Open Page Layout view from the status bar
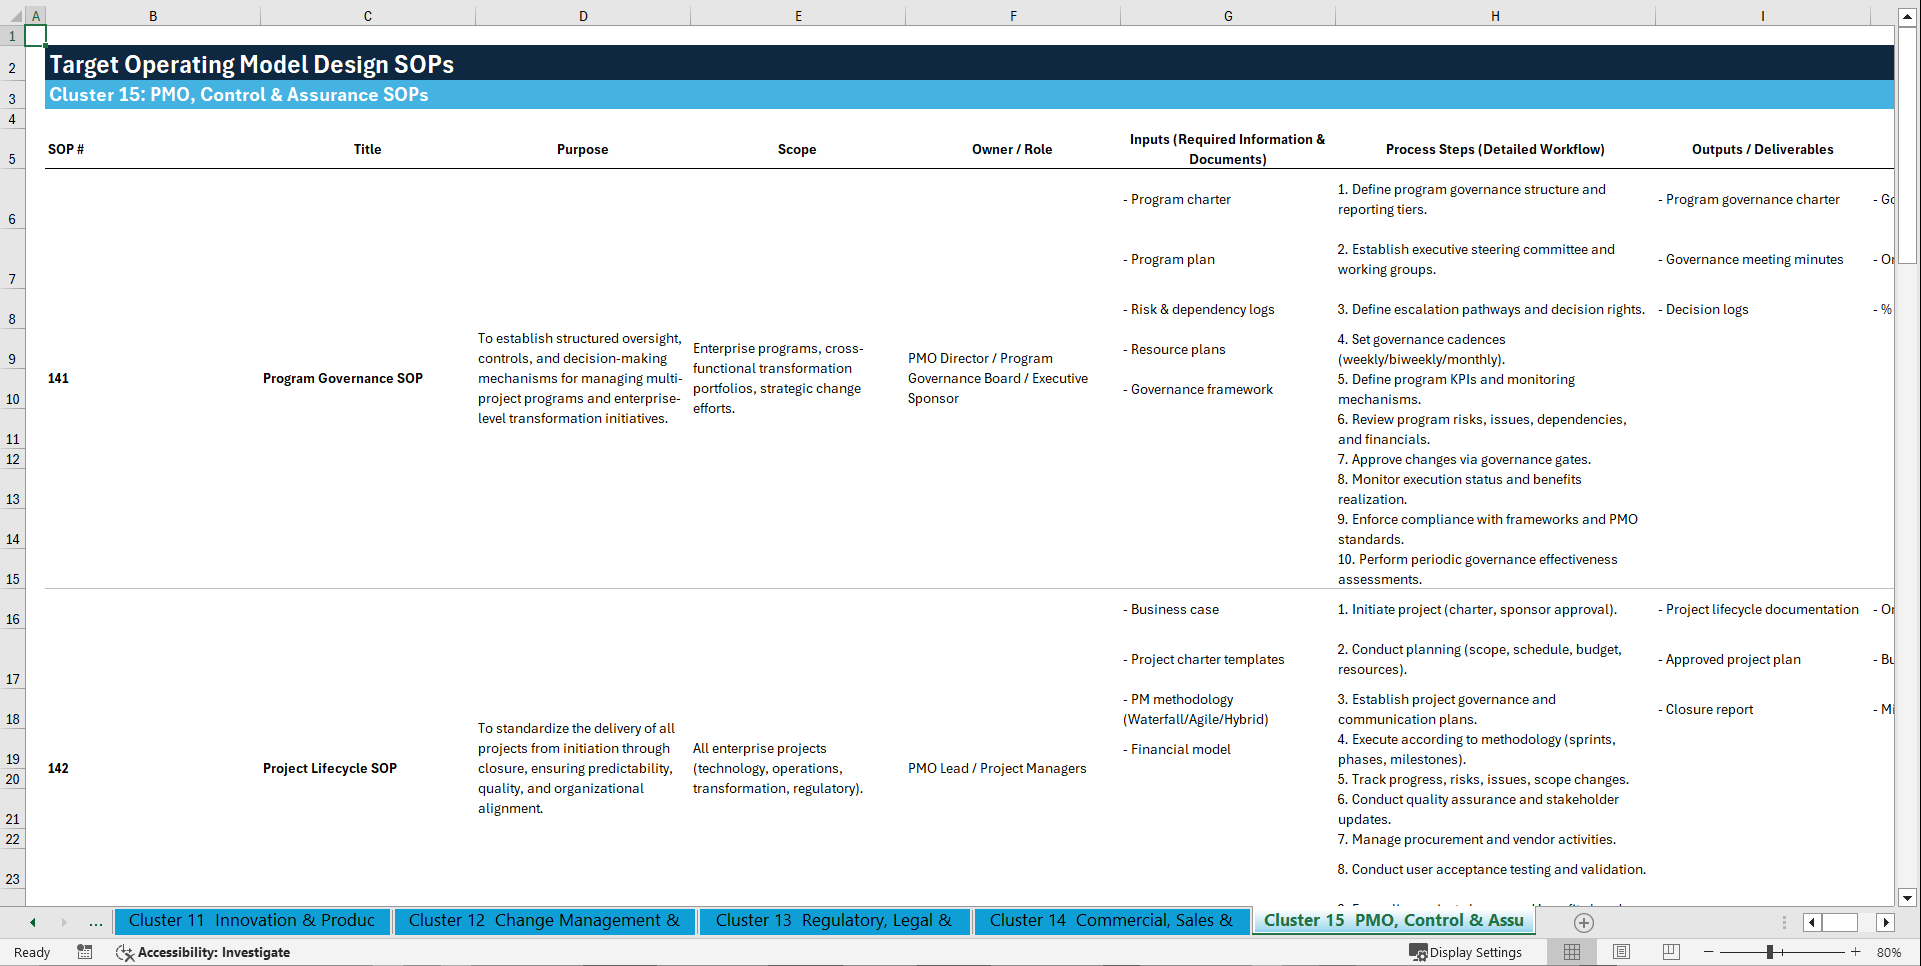The width and height of the screenshot is (1921, 966). tap(1621, 952)
